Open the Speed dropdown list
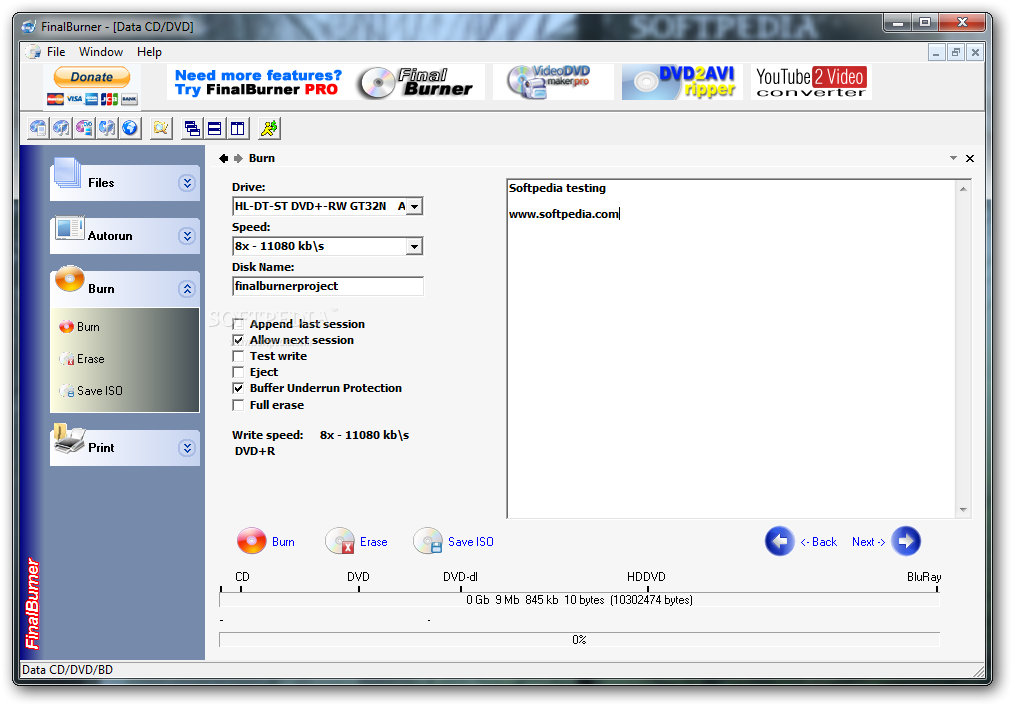 click(x=415, y=246)
